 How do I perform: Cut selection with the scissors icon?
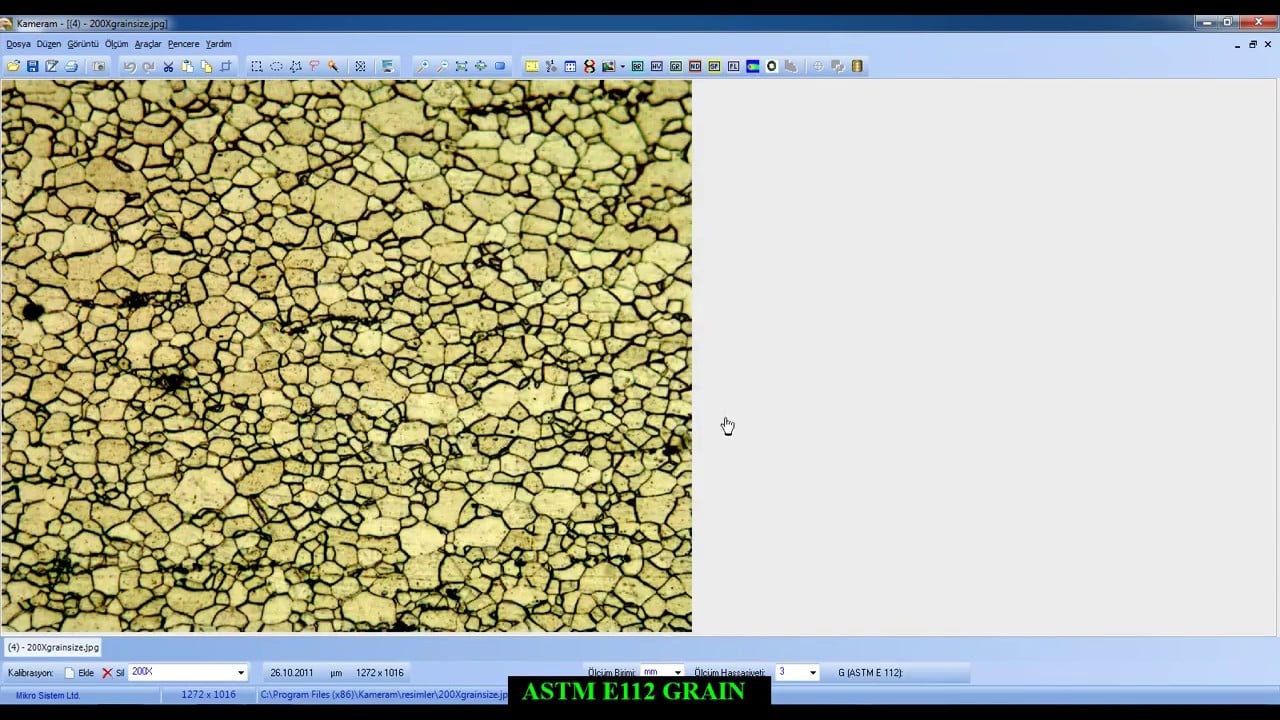click(x=168, y=66)
